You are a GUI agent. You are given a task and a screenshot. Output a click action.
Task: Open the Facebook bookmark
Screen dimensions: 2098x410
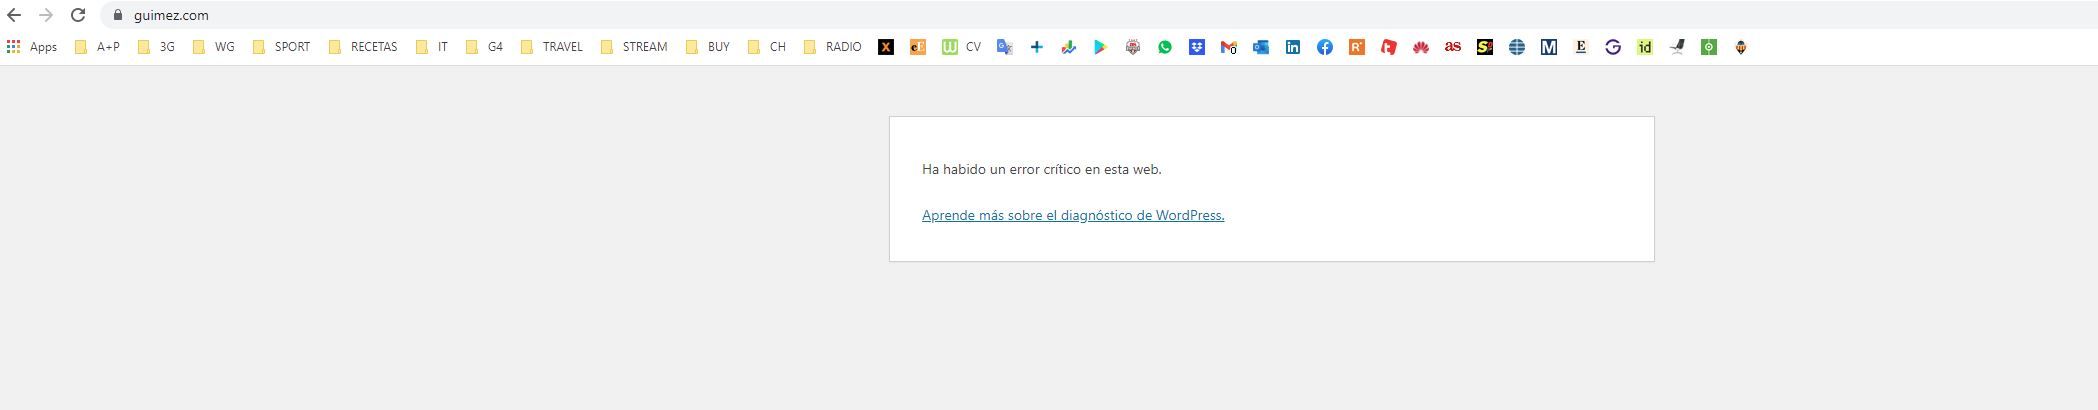1325,47
